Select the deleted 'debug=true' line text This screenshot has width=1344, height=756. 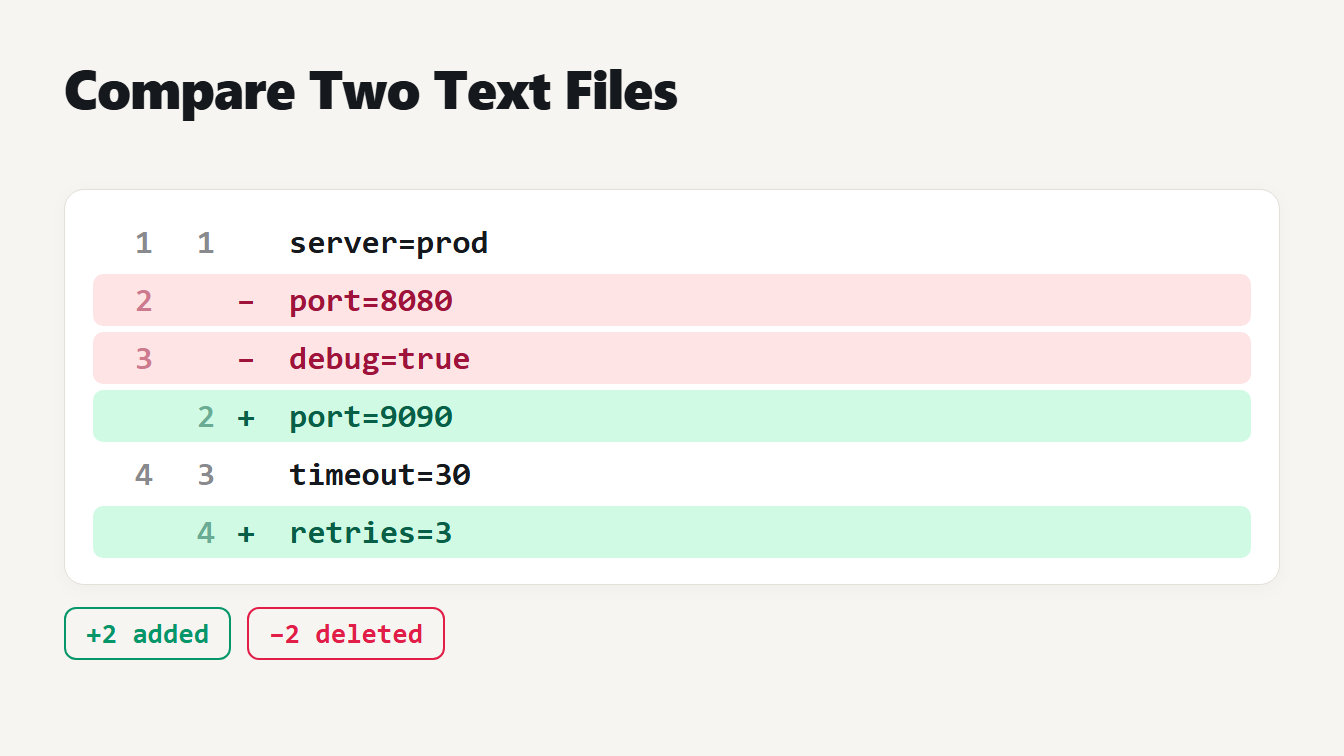[x=380, y=359]
